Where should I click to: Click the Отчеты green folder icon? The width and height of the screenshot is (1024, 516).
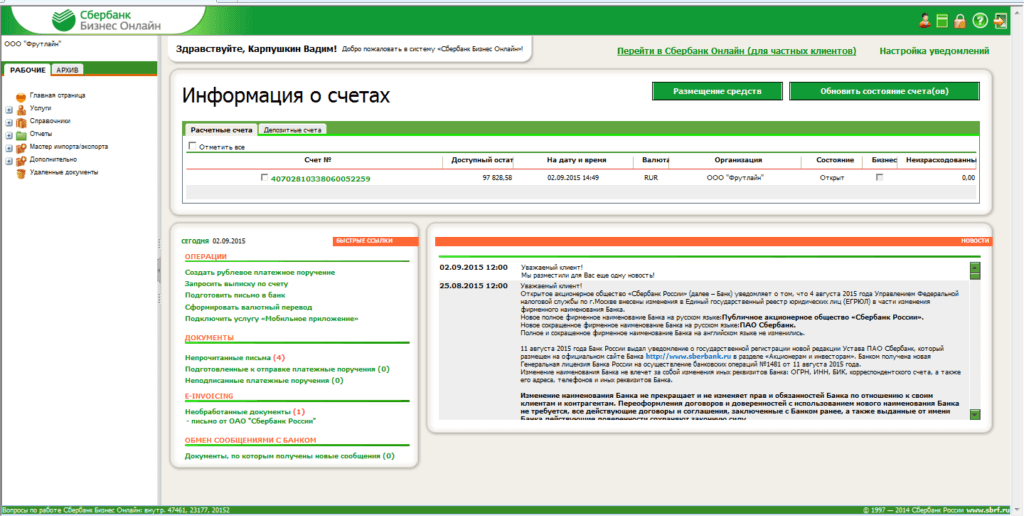[21, 134]
